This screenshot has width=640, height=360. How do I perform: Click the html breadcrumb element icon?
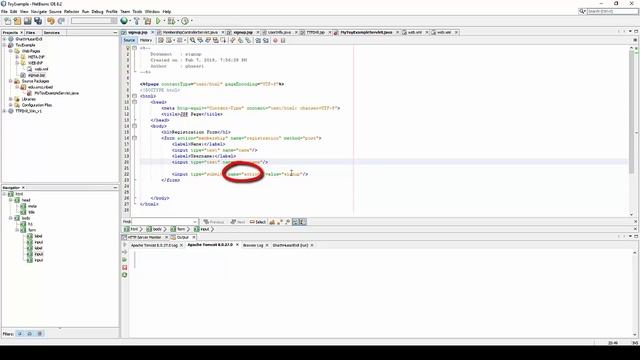click(127, 229)
